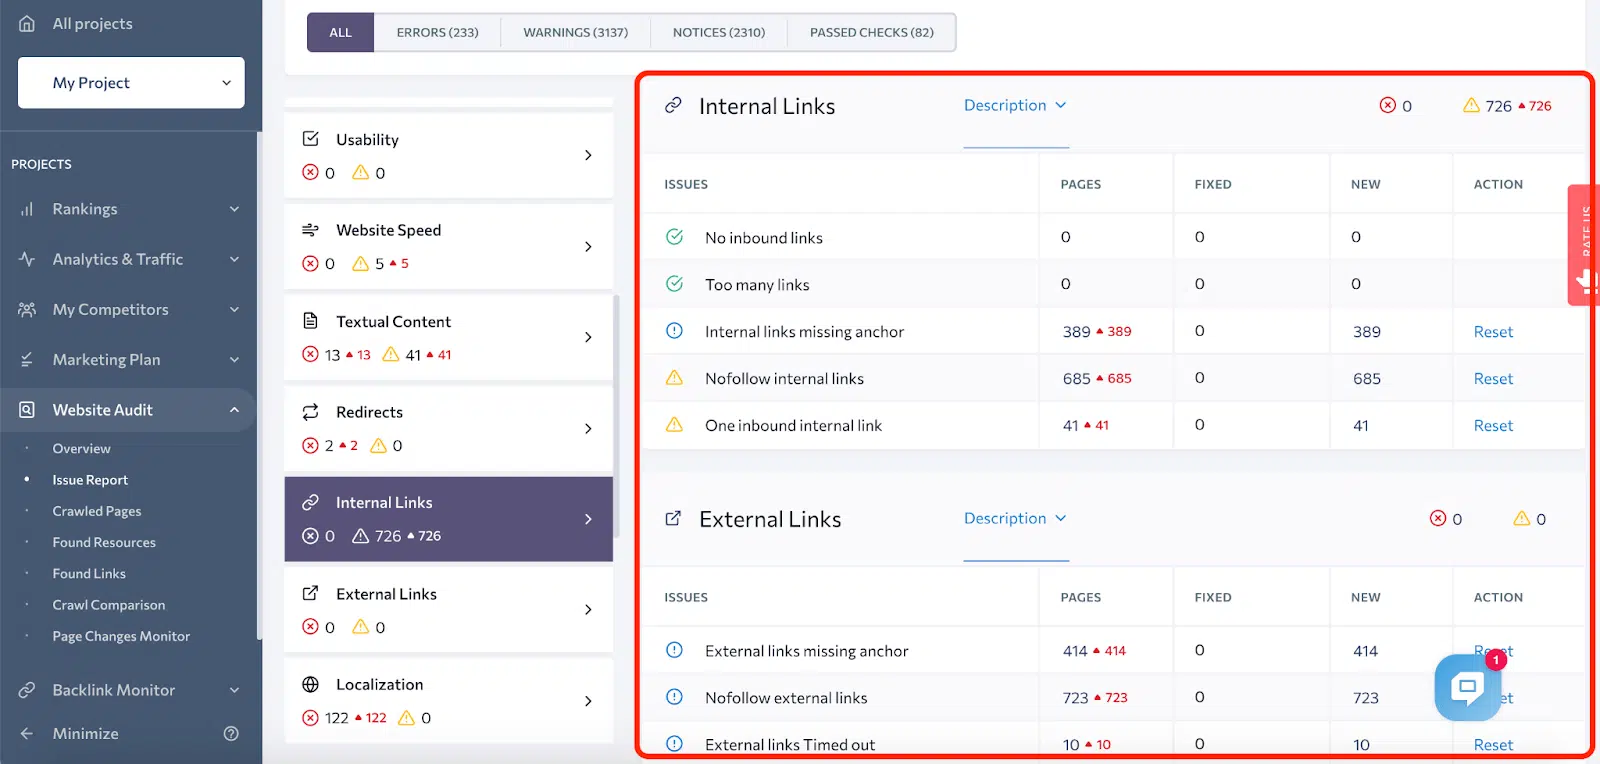Viewport: 1600px width, 764px height.
Task: Select the Warnings (3137) tab
Action: pos(575,32)
